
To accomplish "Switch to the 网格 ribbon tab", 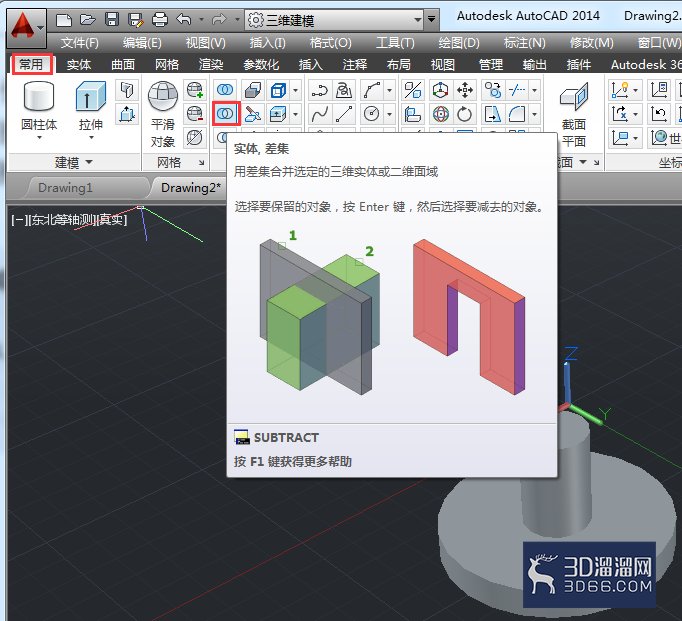I will click(x=167, y=65).
